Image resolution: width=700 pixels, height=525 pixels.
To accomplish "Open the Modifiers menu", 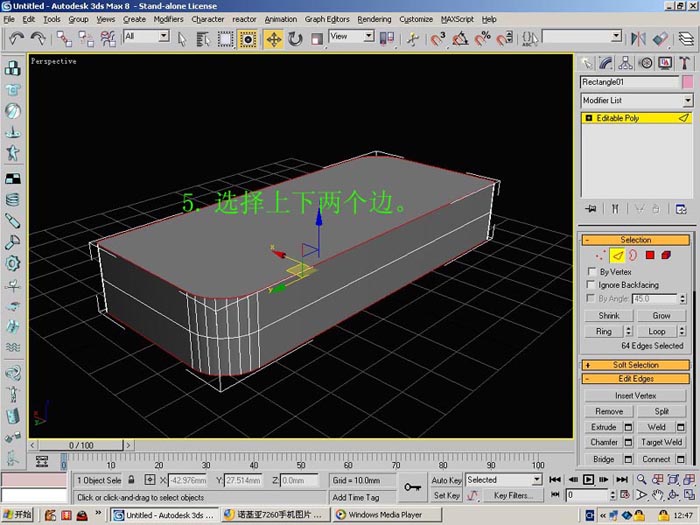I will (x=168, y=19).
